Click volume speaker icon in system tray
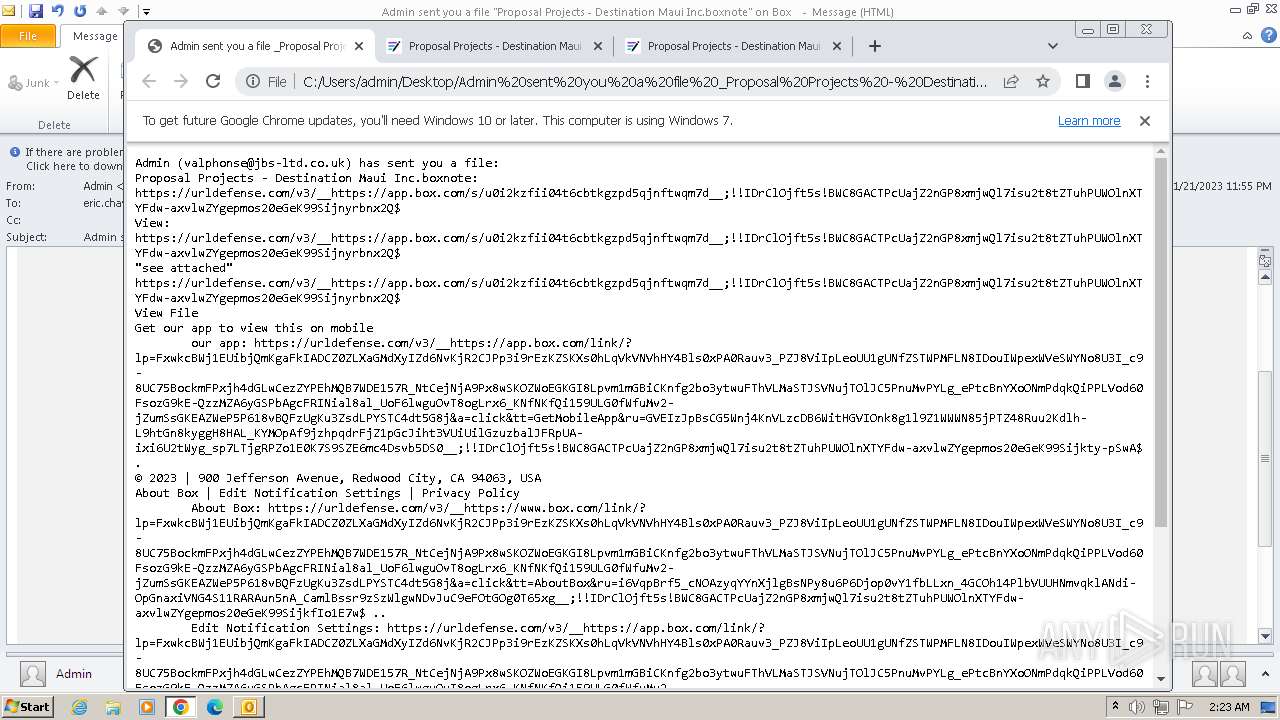Screen dimensions: 1280x720 click(1137, 707)
